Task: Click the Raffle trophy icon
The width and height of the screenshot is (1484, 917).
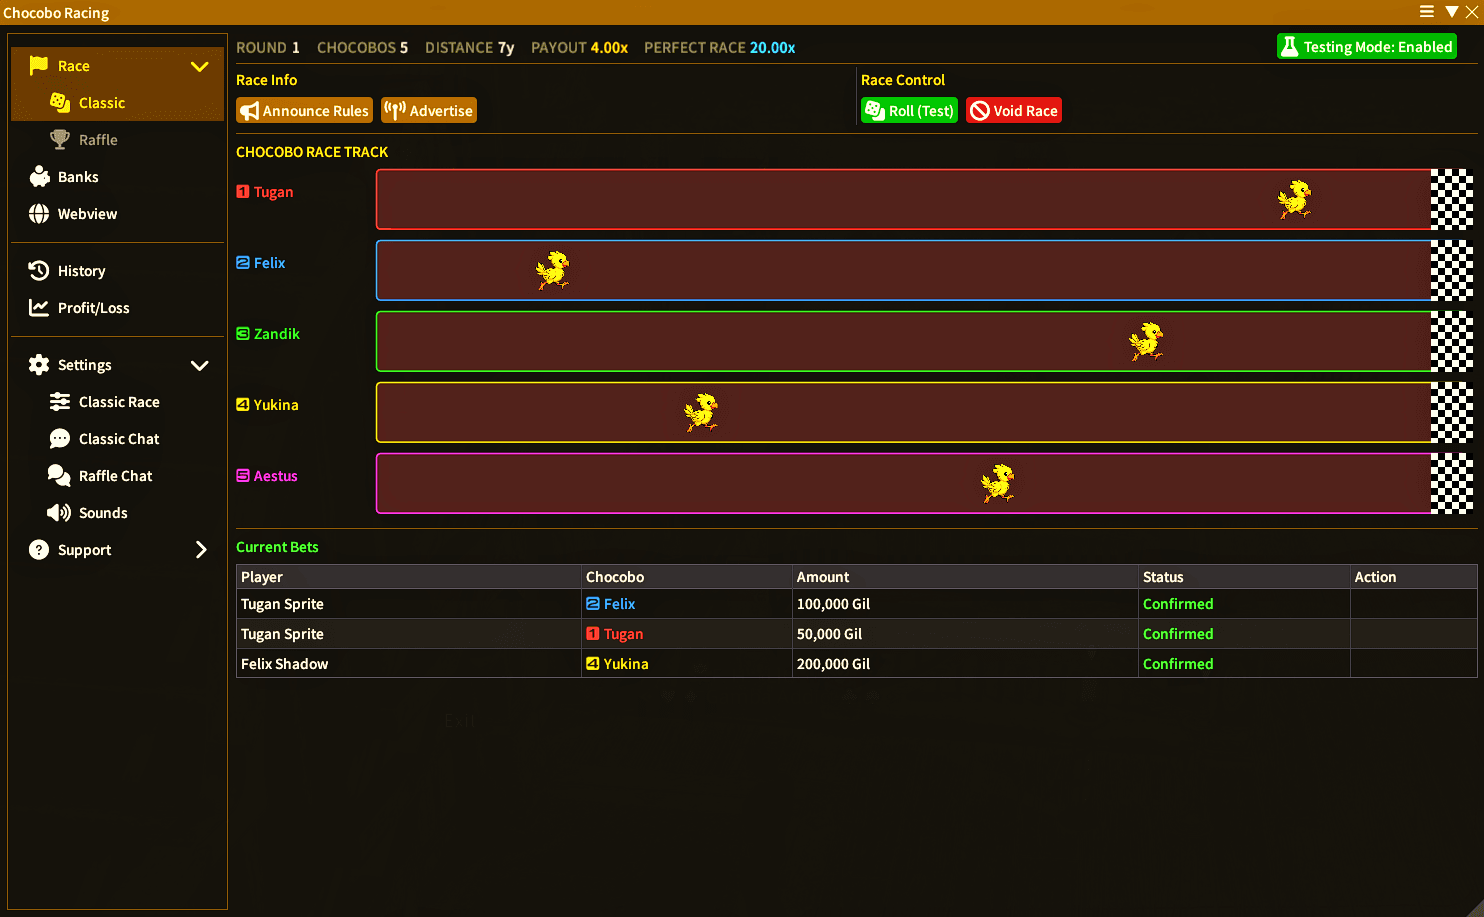Action: (x=60, y=140)
